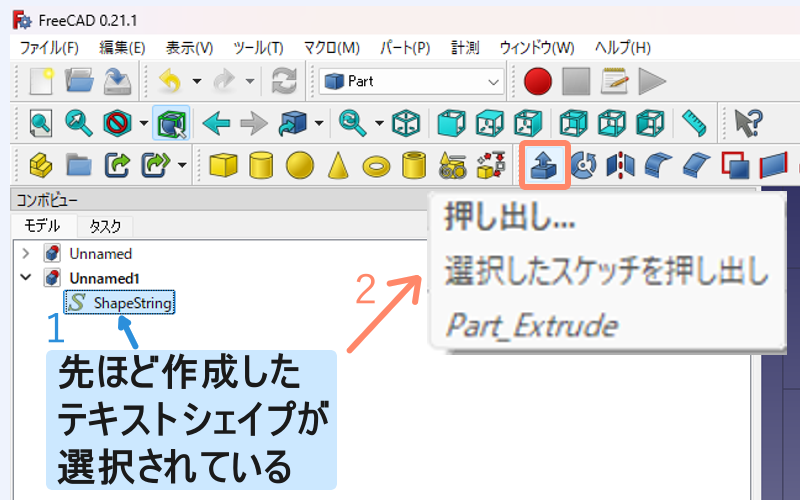This screenshot has width=800, height=500.
Task: Execute macro with the play triangle
Action: click(652, 81)
